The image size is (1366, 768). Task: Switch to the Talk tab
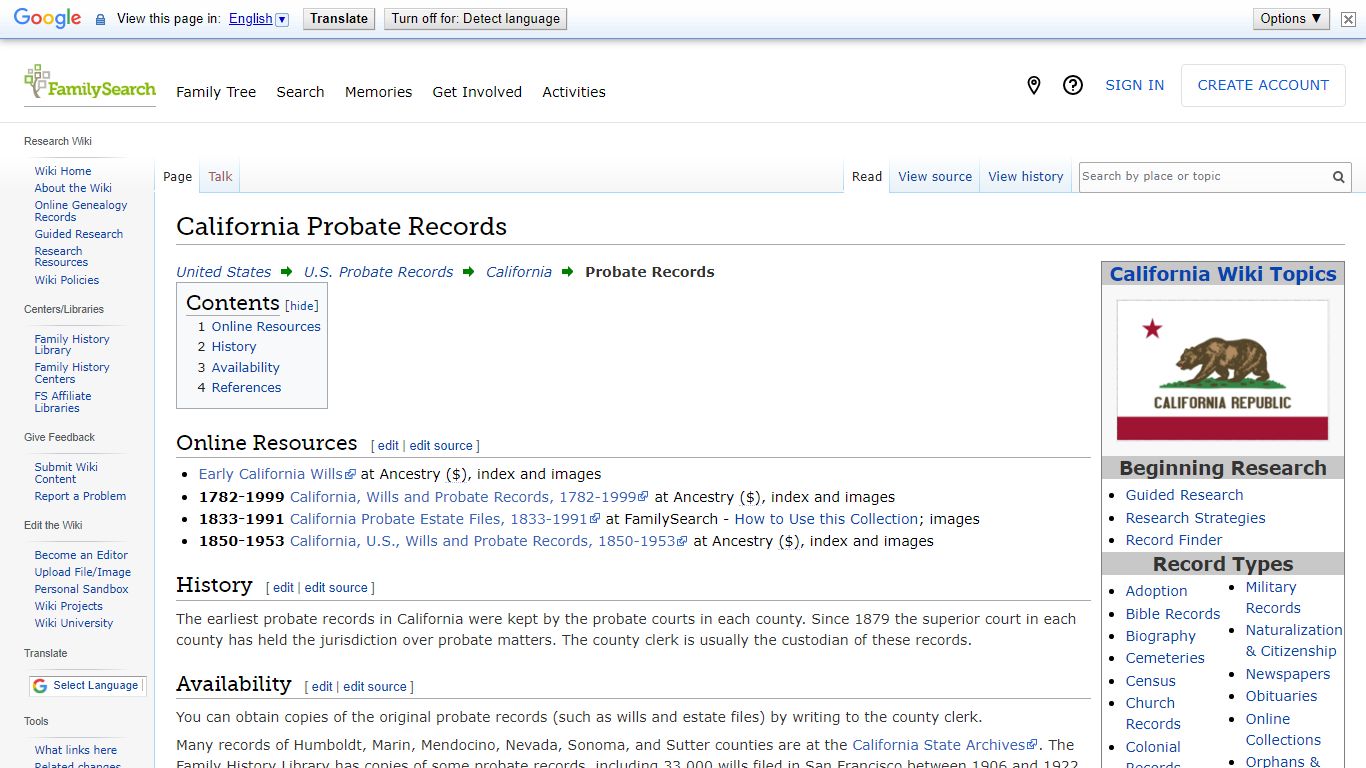(x=220, y=177)
